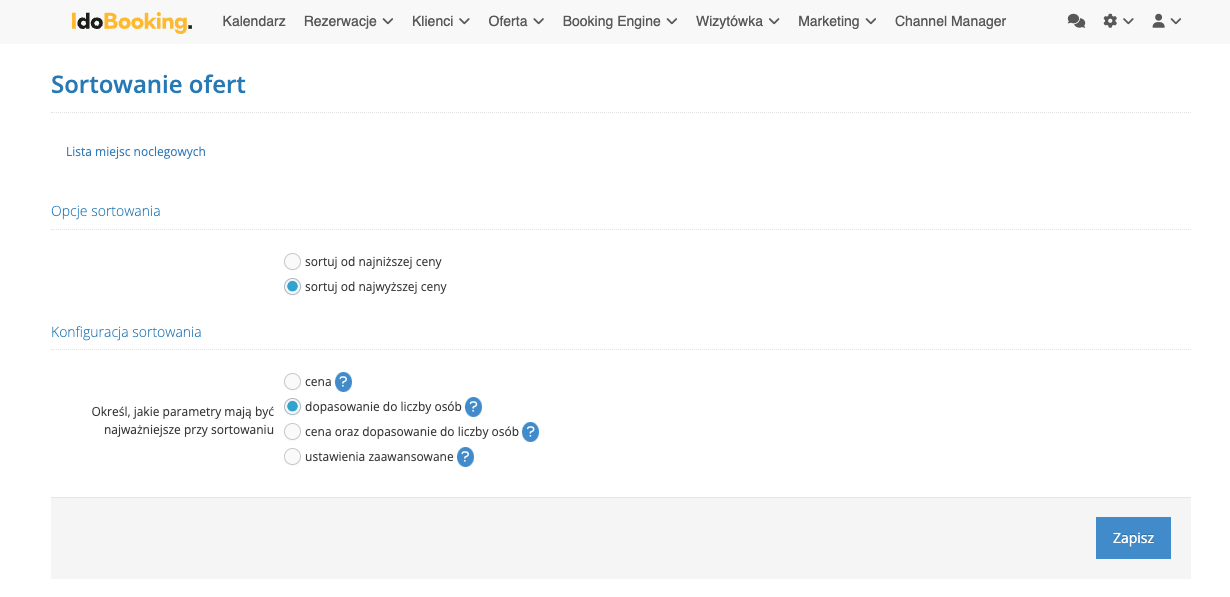This screenshot has height=597, width=1230.
Task: Expand the Marketing menu
Action: (837, 21)
